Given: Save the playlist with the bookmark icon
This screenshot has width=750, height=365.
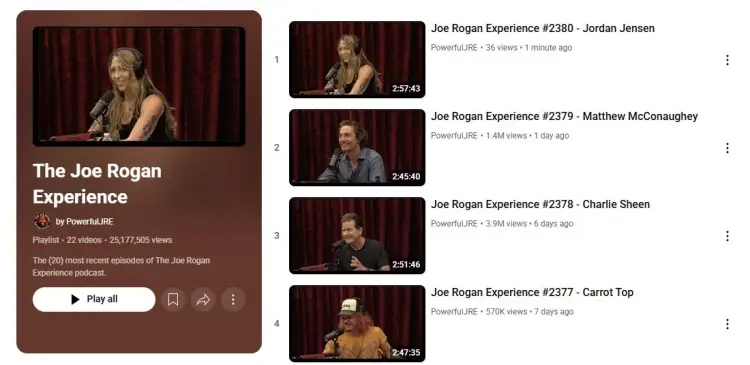Looking at the screenshot, I should click(x=173, y=299).
